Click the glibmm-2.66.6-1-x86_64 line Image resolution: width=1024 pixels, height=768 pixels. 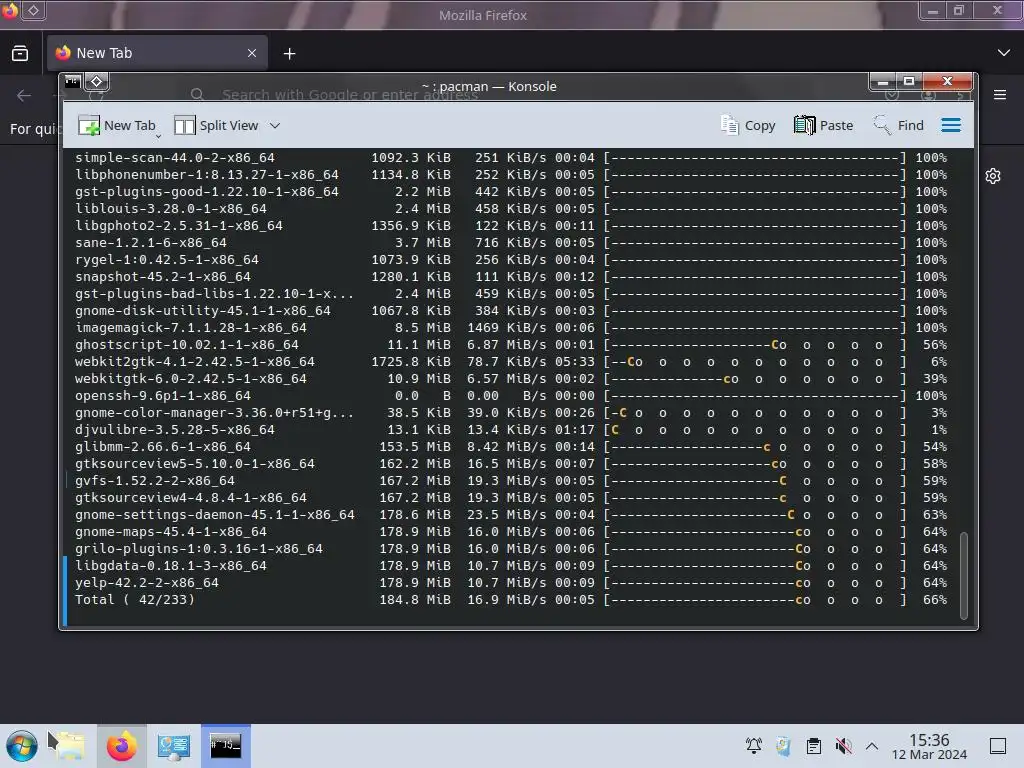click(x=511, y=447)
